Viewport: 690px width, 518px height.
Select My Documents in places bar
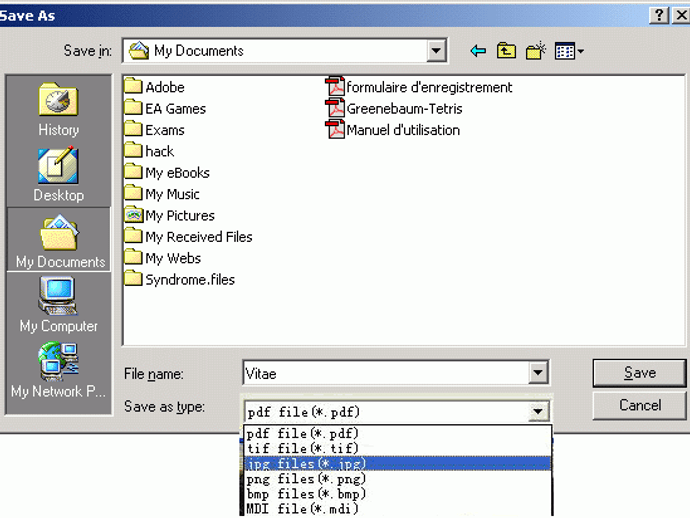point(59,240)
